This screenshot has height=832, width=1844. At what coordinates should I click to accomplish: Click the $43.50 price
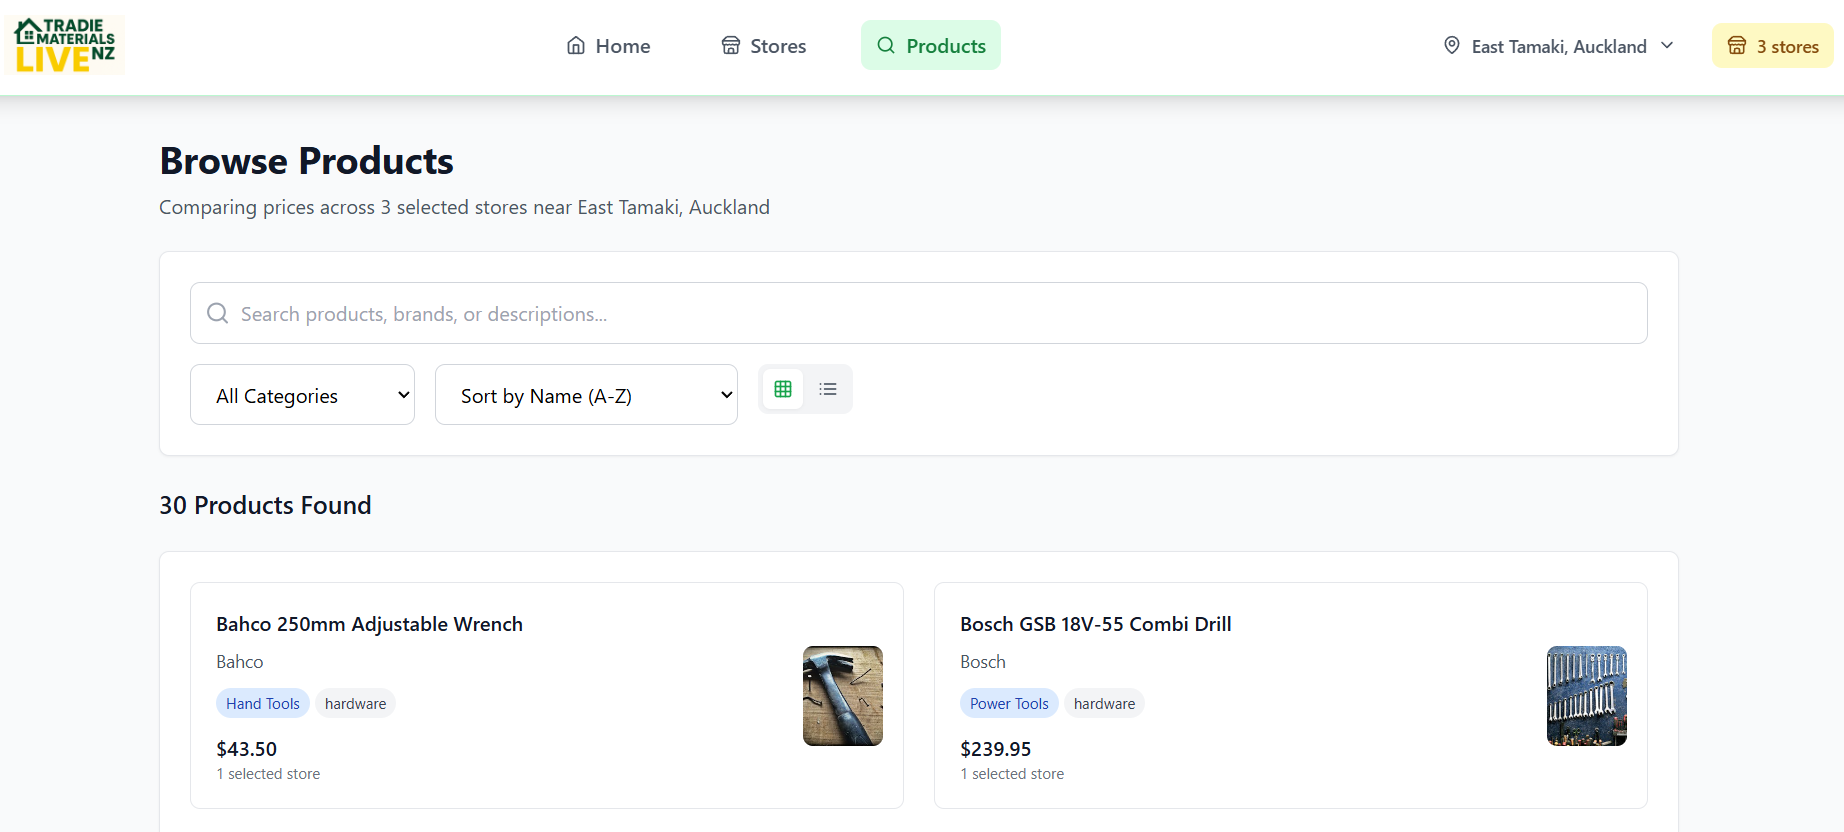[247, 749]
